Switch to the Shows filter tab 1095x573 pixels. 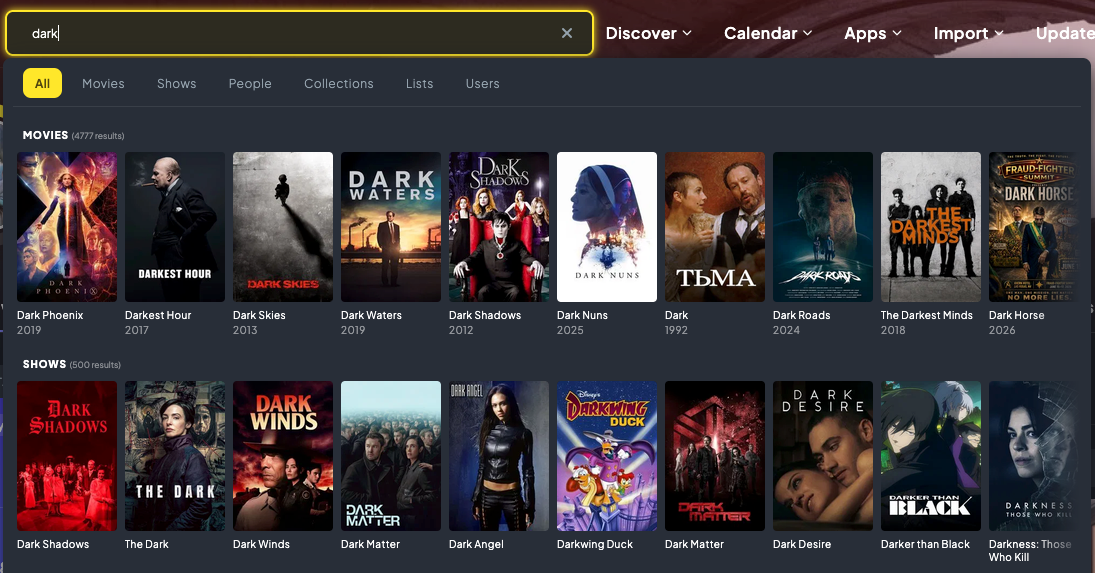pos(177,83)
